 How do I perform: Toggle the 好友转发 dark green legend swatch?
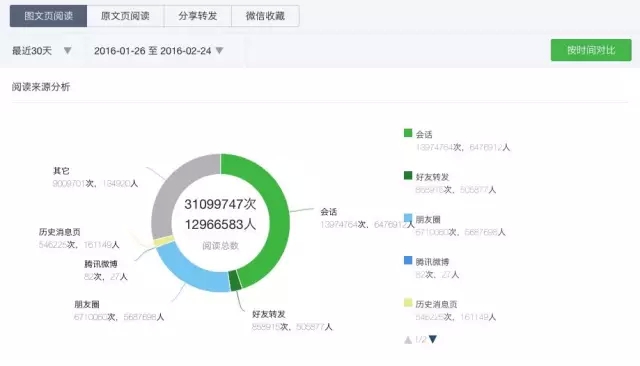click(408, 175)
